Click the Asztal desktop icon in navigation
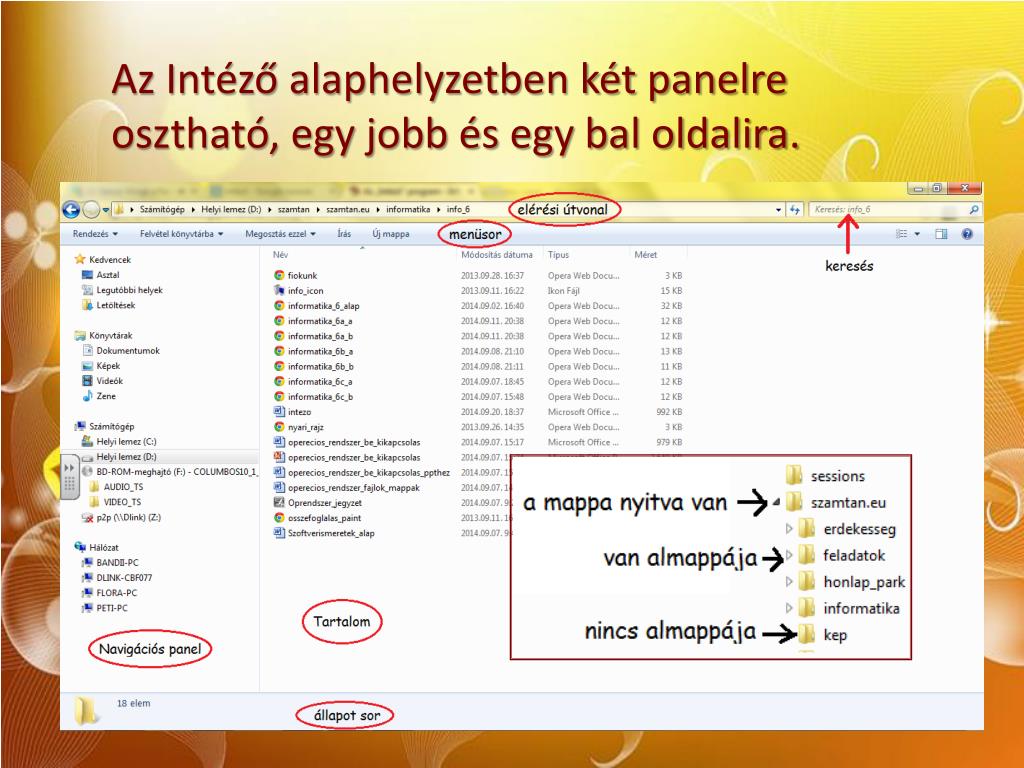 (x=88, y=275)
